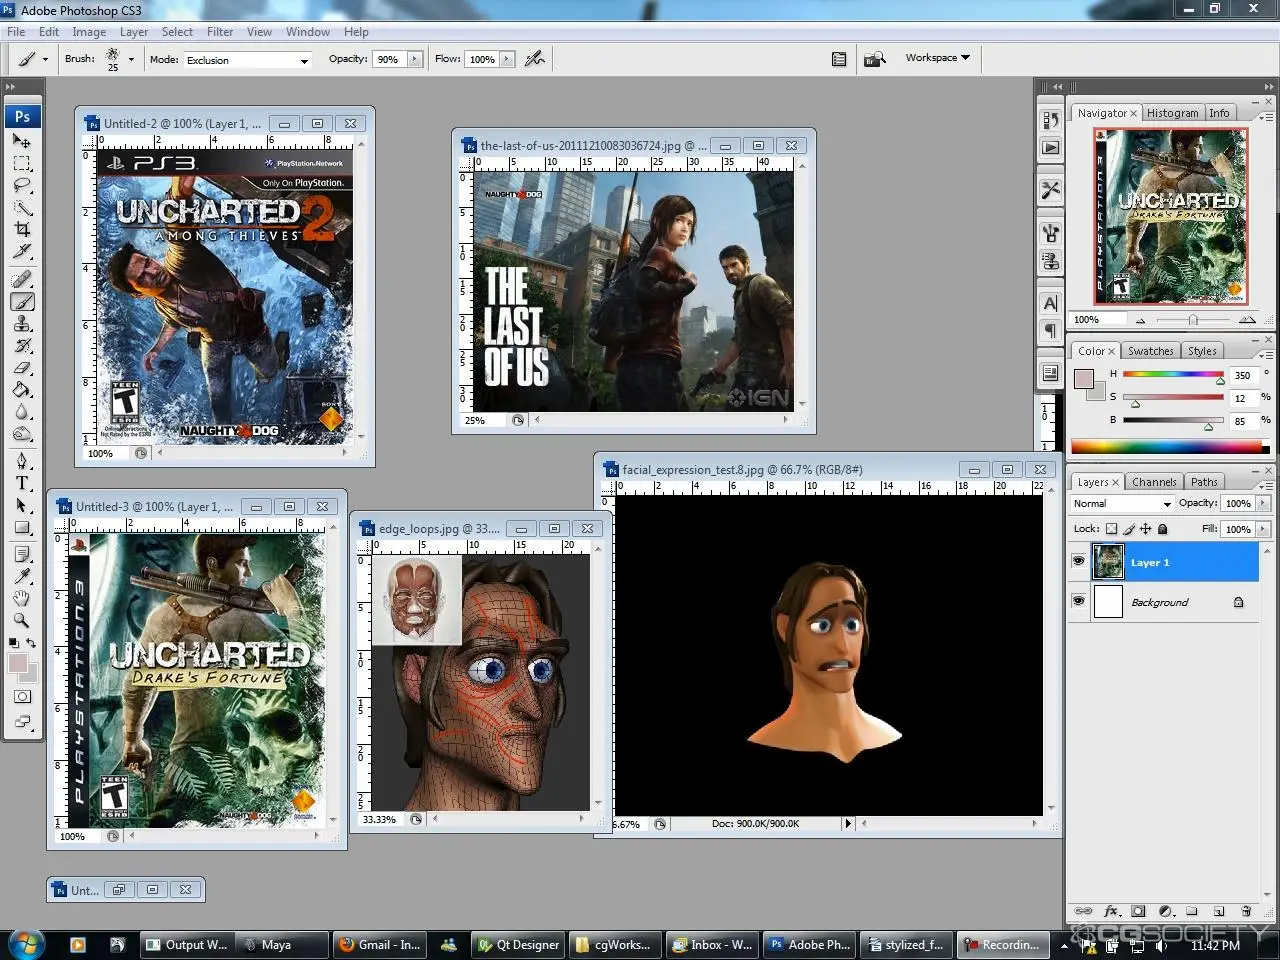
Task: Click the foreground color swatch in Color panel
Action: (x=1084, y=379)
